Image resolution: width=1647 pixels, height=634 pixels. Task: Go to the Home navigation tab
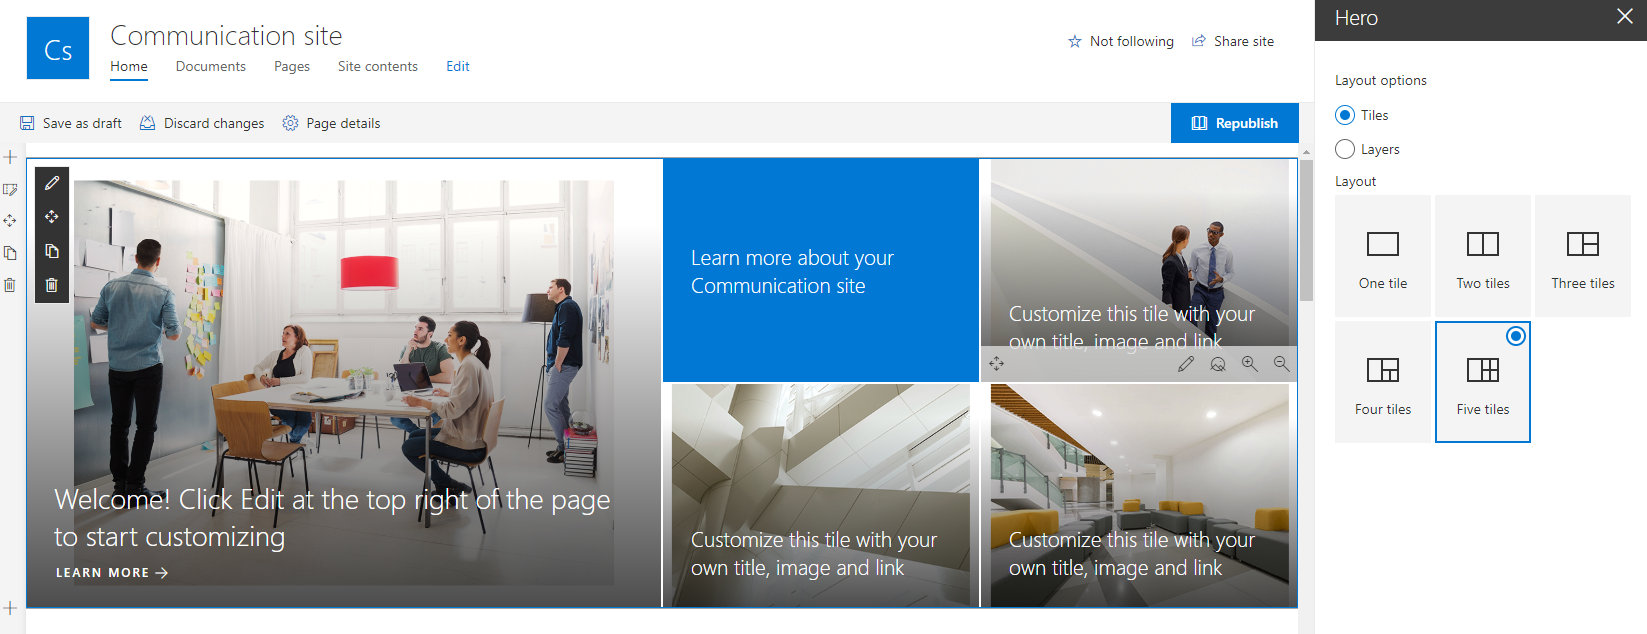(129, 66)
